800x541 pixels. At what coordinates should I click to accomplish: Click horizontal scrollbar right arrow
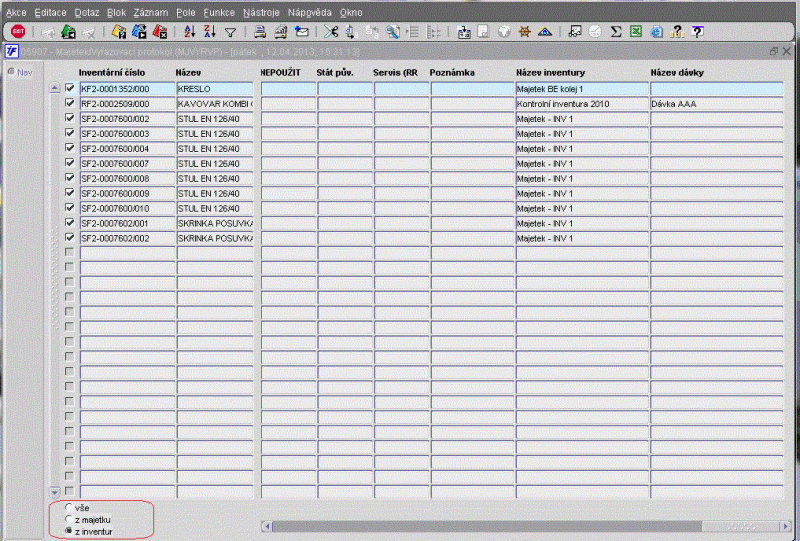pos(786,526)
